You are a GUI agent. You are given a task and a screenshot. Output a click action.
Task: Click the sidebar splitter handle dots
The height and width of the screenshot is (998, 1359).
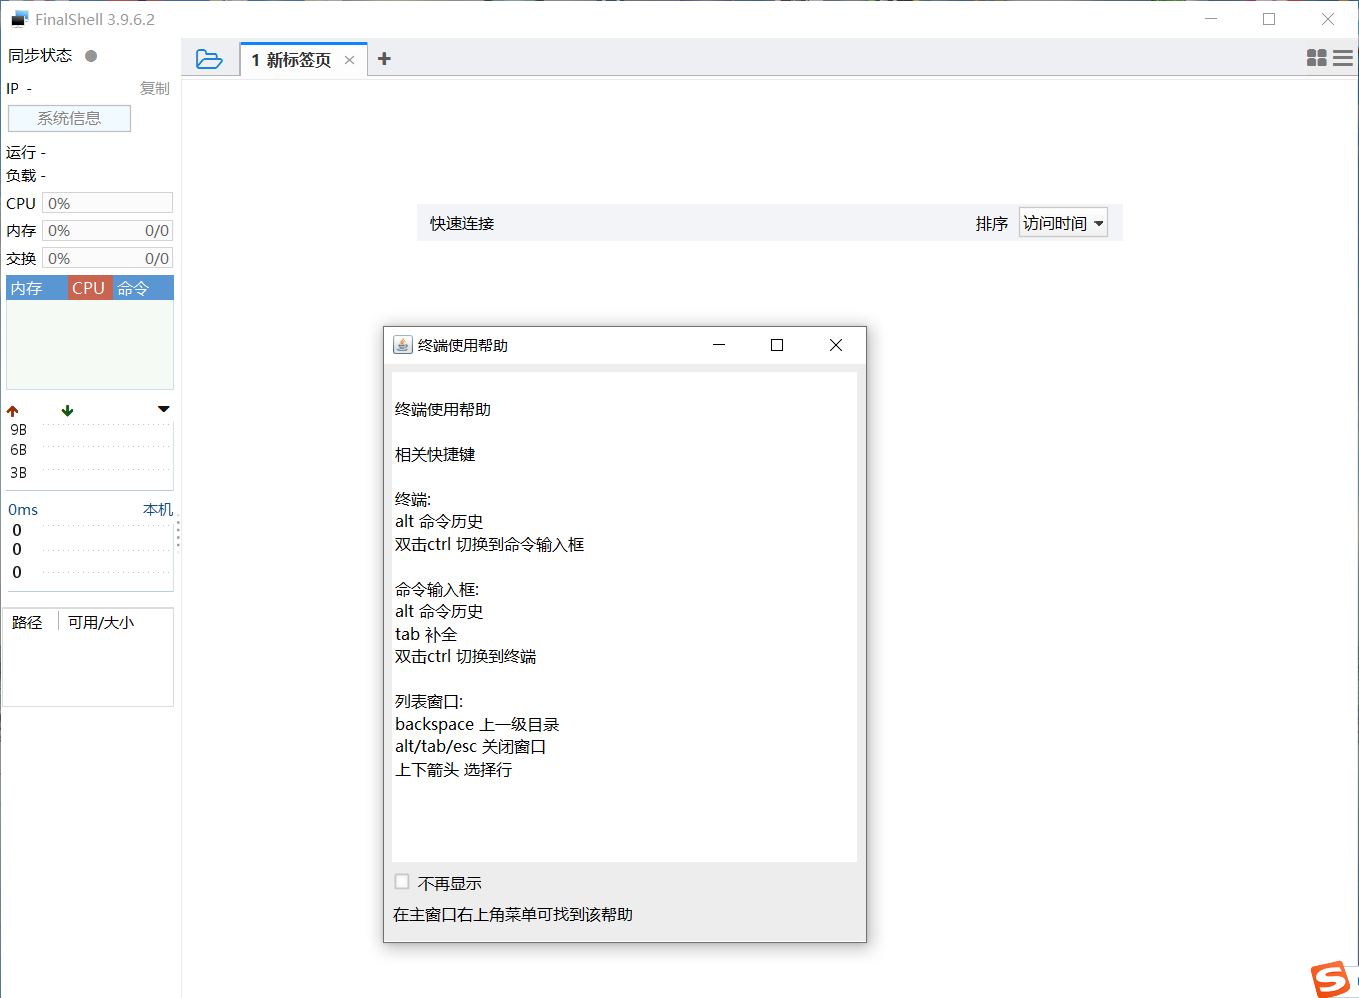click(178, 535)
